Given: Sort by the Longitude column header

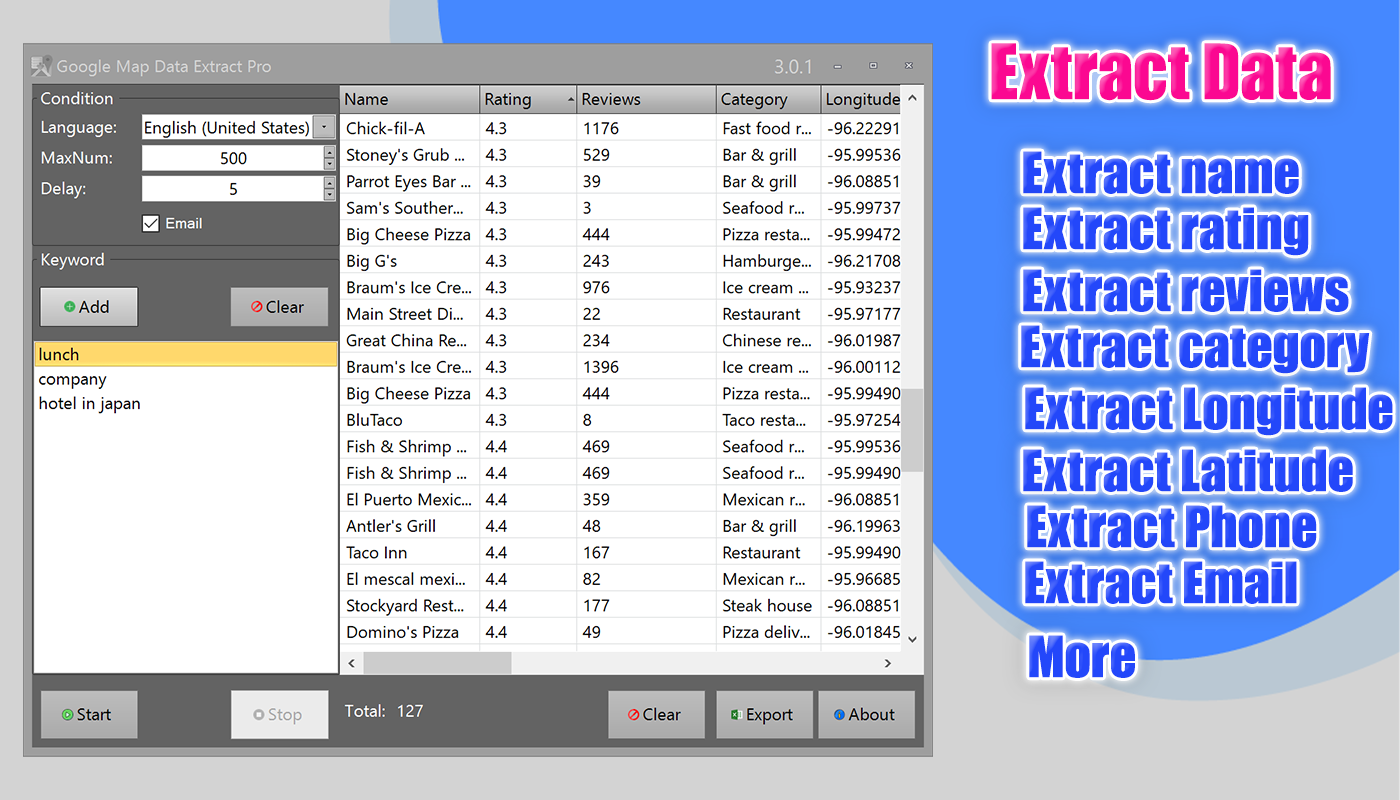Looking at the screenshot, I should pos(861,99).
